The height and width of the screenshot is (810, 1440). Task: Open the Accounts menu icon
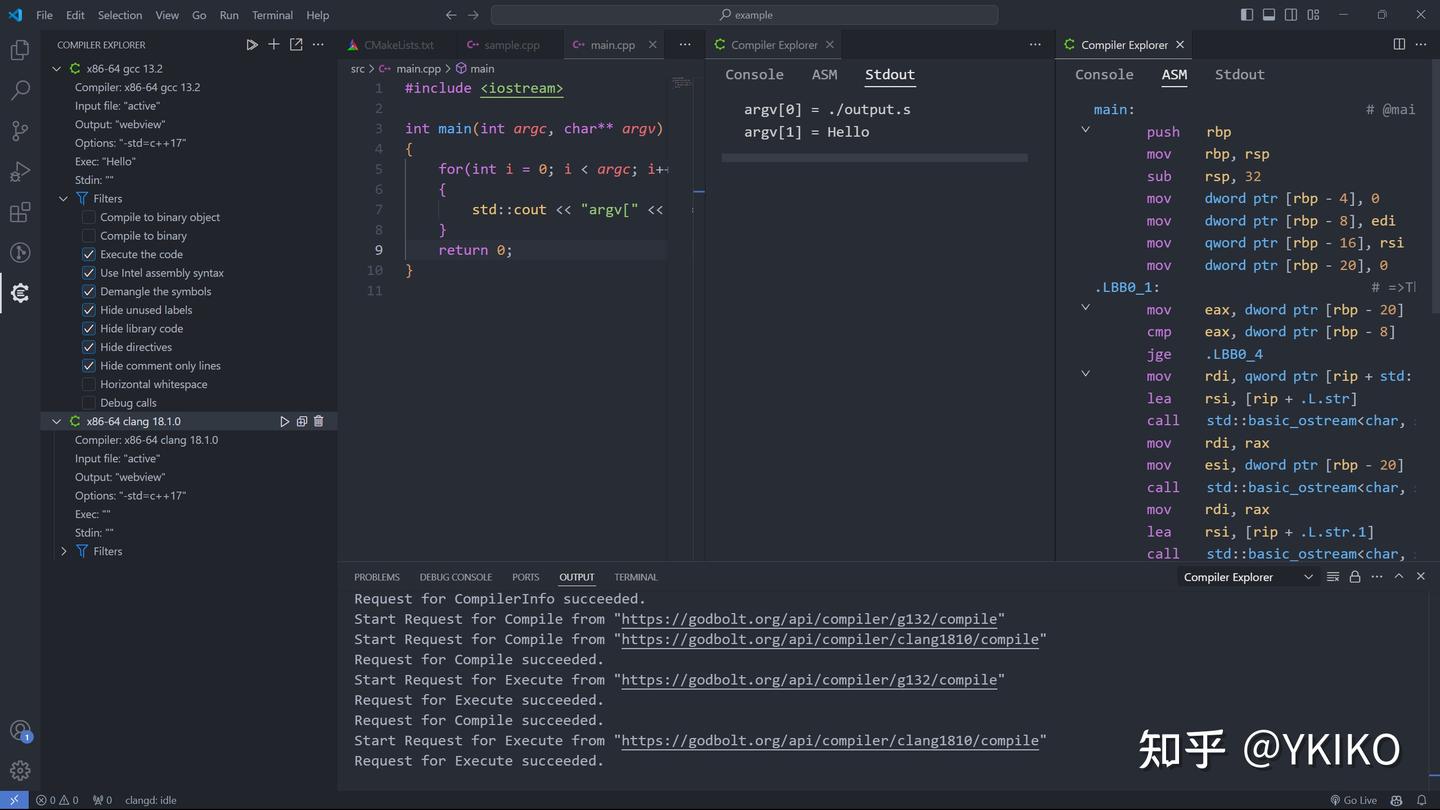click(x=20, y=731)
